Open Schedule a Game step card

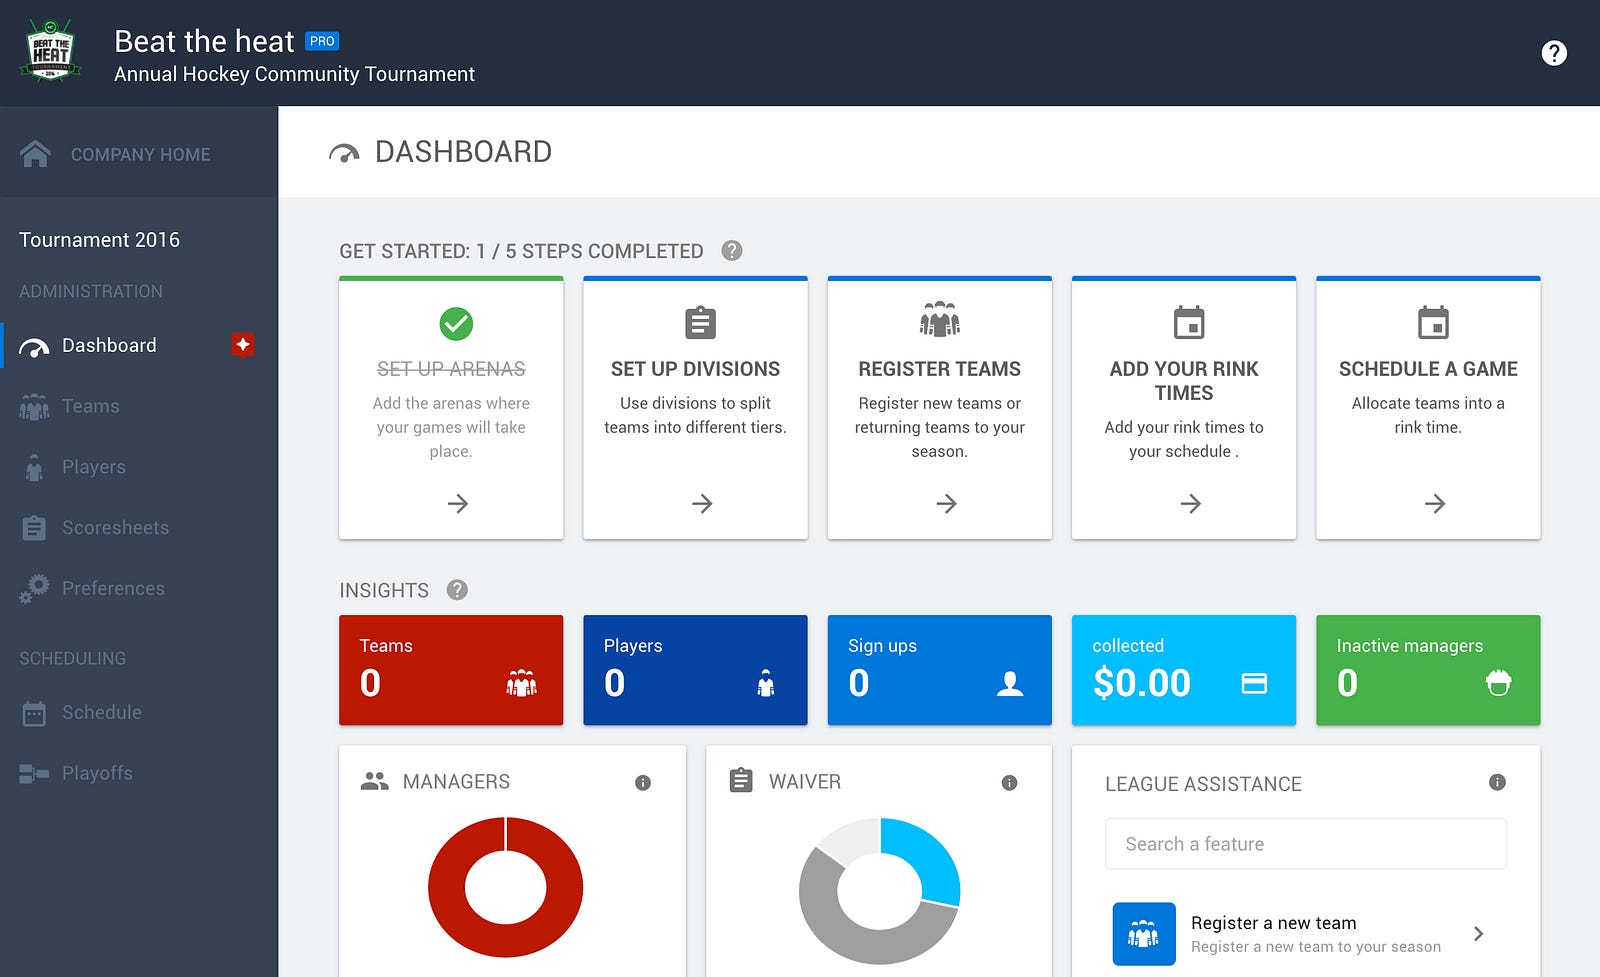[1427, 408]
